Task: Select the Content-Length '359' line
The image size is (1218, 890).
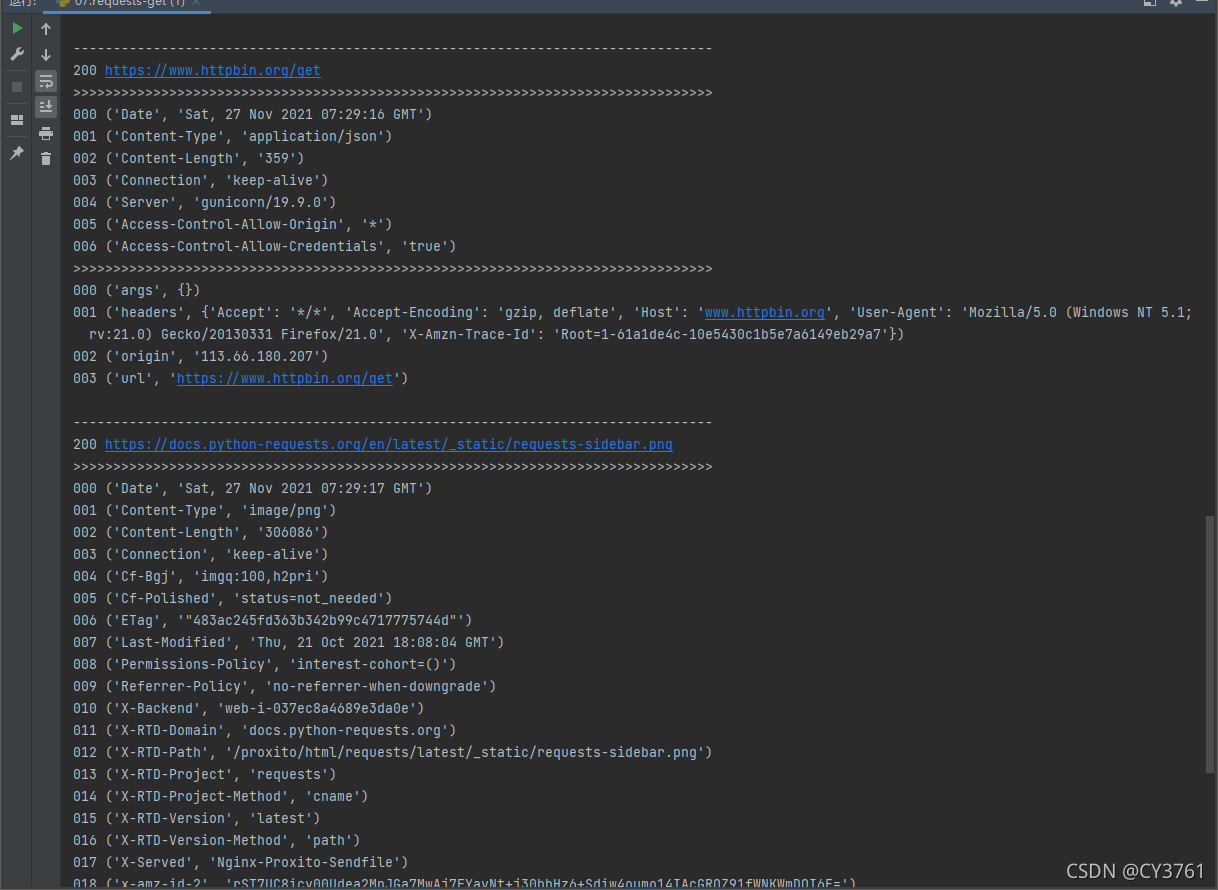Action: tap(189, 159)
